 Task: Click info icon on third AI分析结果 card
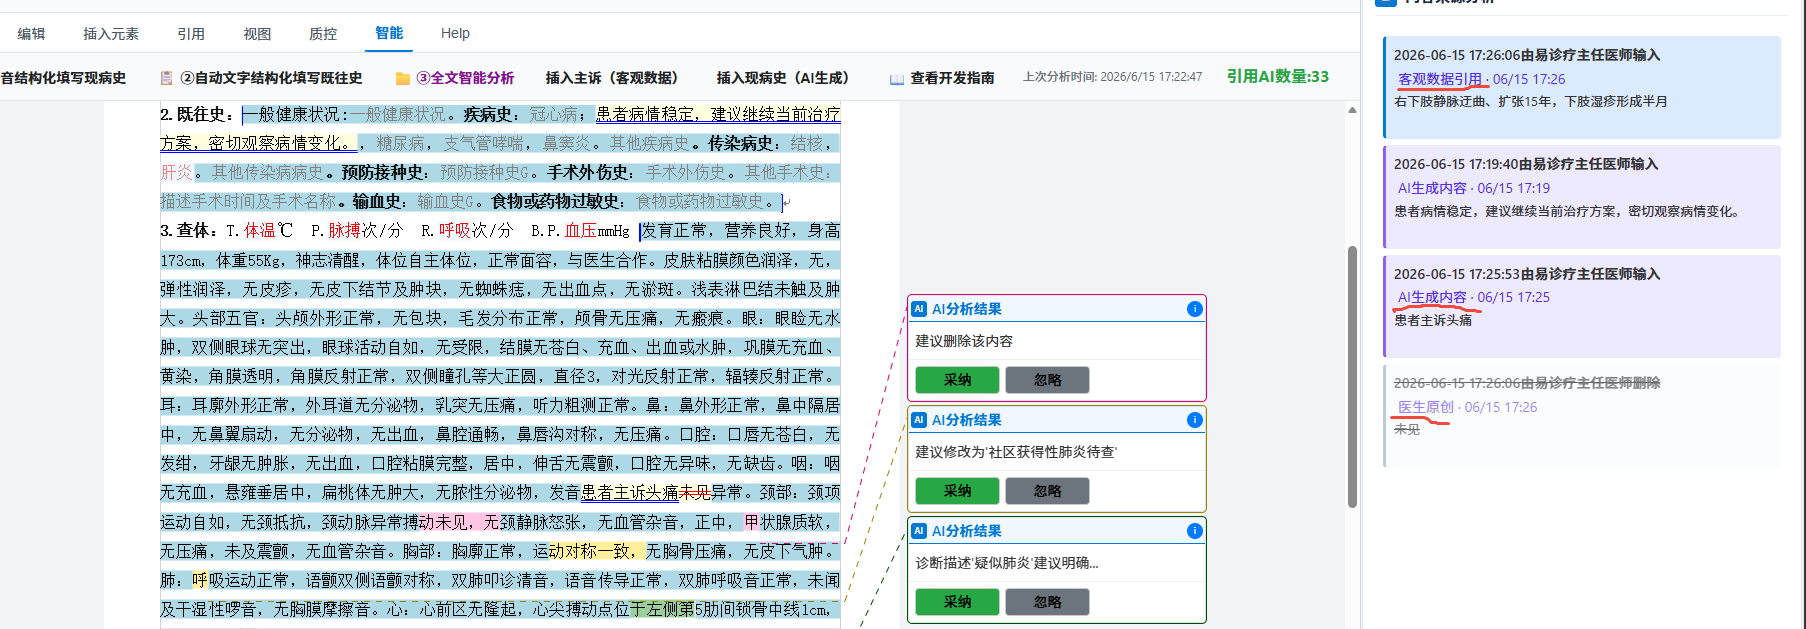click(x=1194, y=531)
